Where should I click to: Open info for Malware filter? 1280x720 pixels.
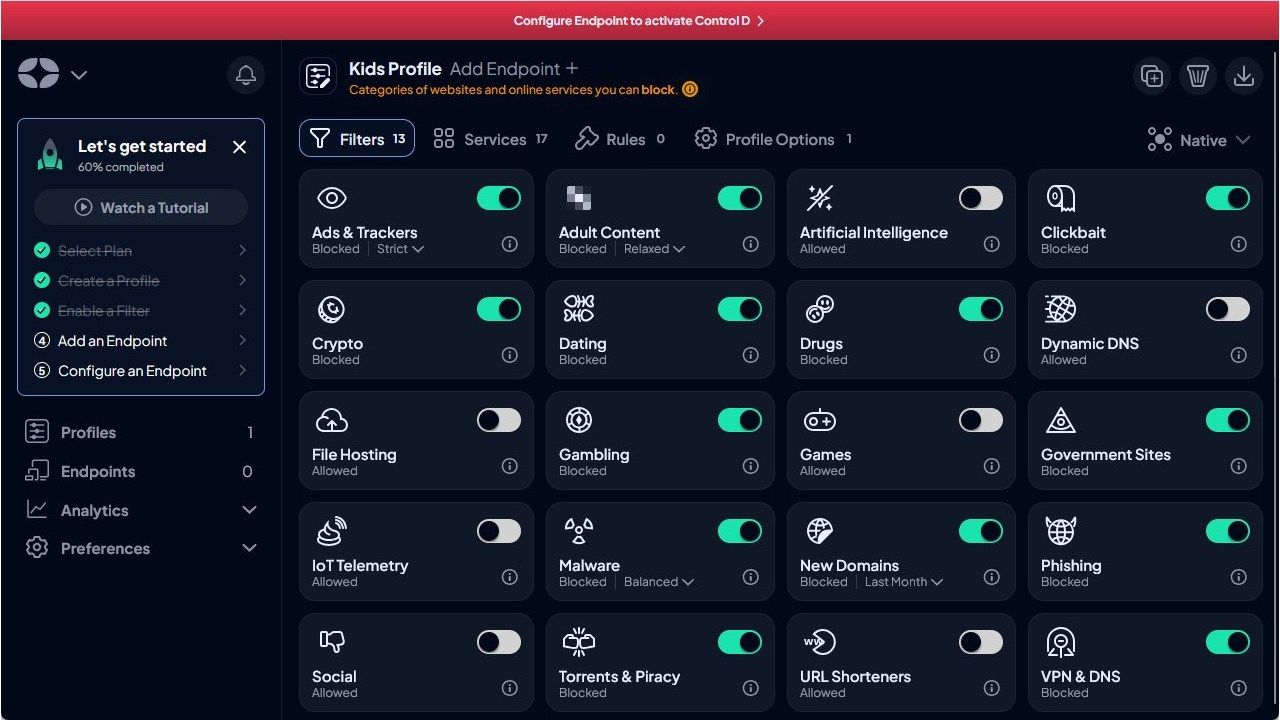coord(751,577)
